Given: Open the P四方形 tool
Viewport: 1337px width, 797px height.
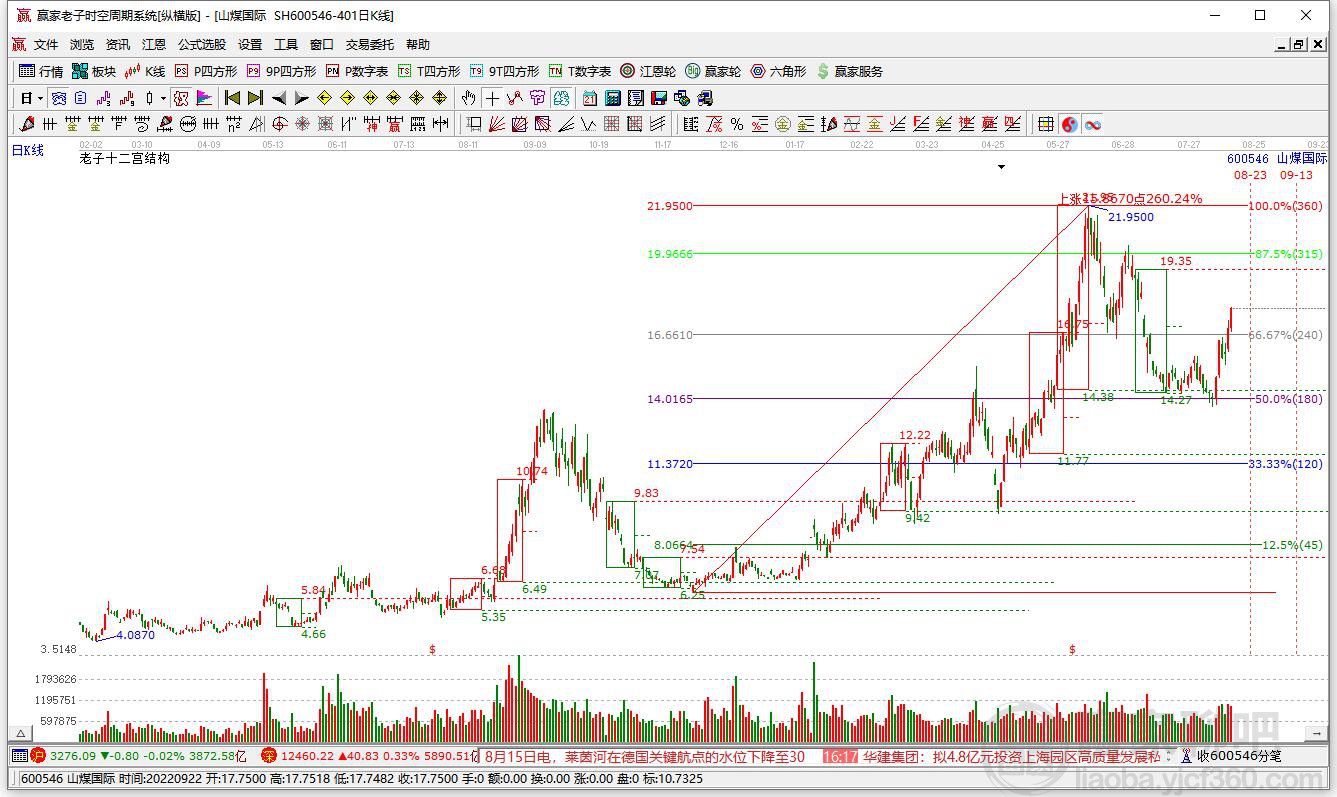Looking at the screenshot, I should point(206,71).
